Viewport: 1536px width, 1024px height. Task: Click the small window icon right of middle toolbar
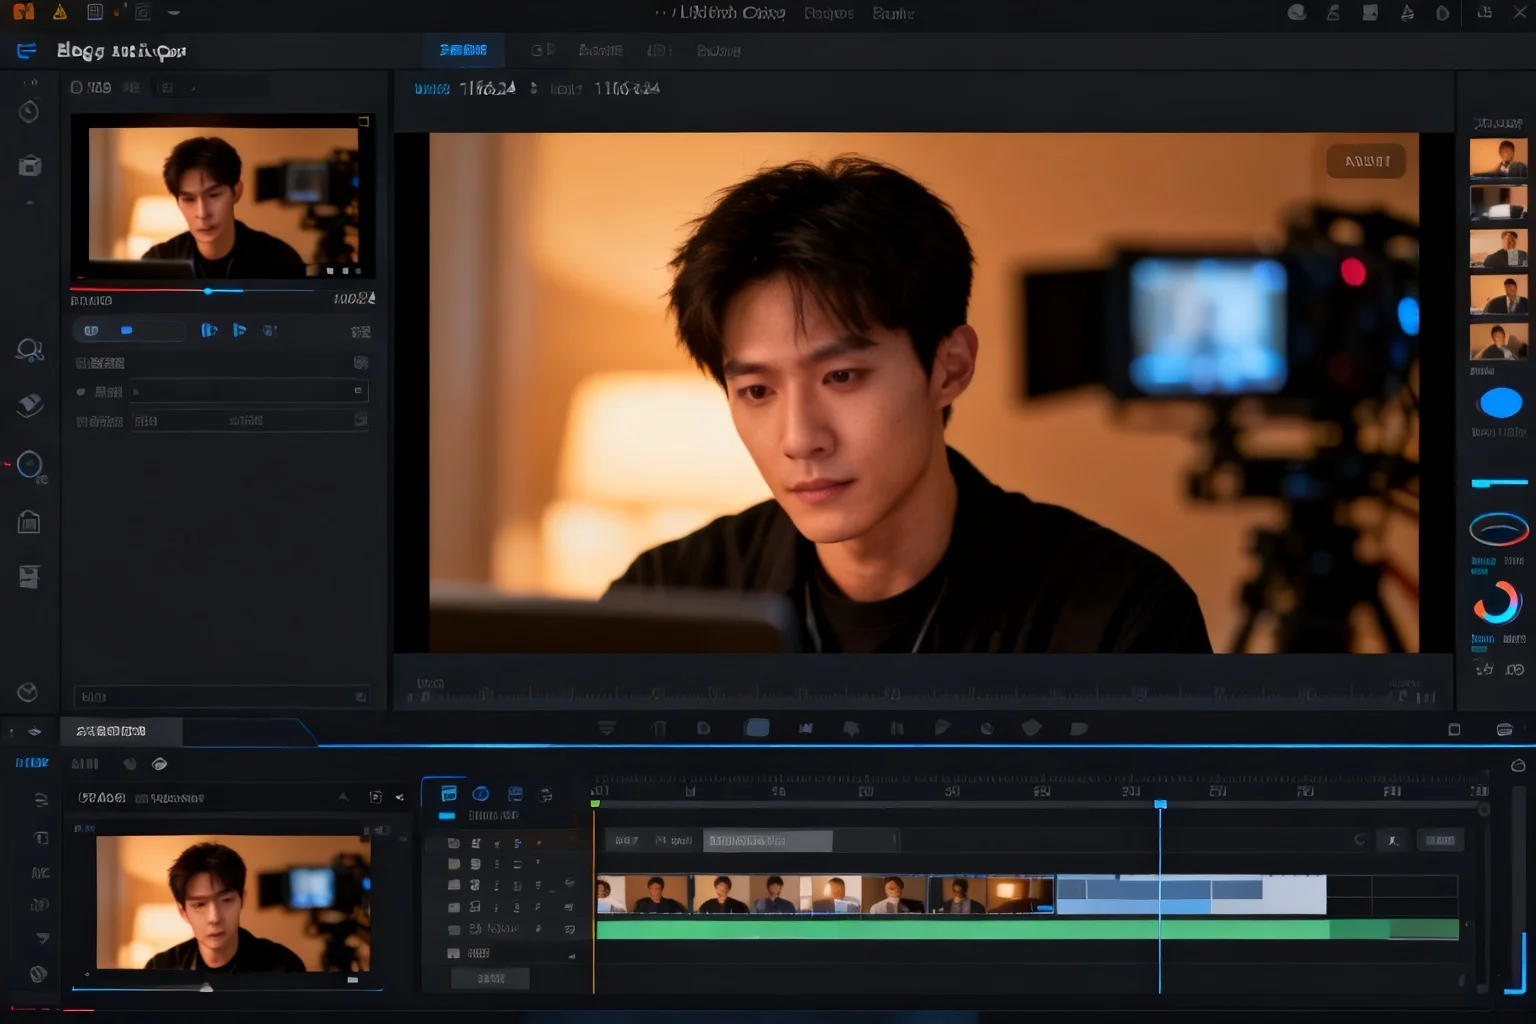1454,730
